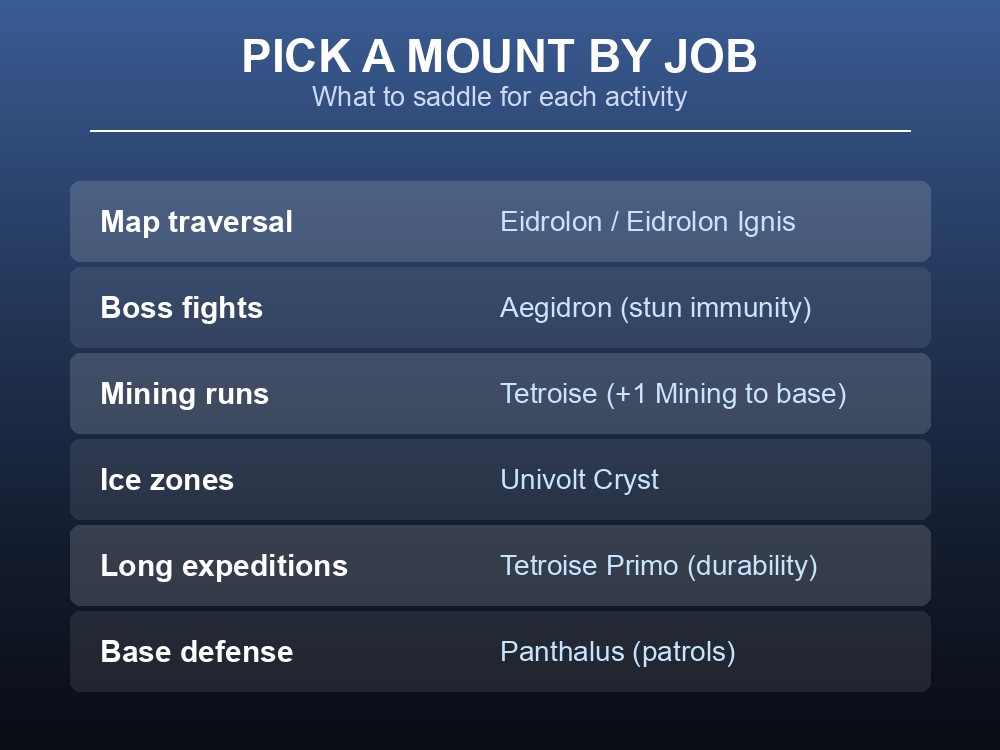Screen dimensions: 1000x750
Task: Click Panthalus (patrols) entry
Action: 617,652
